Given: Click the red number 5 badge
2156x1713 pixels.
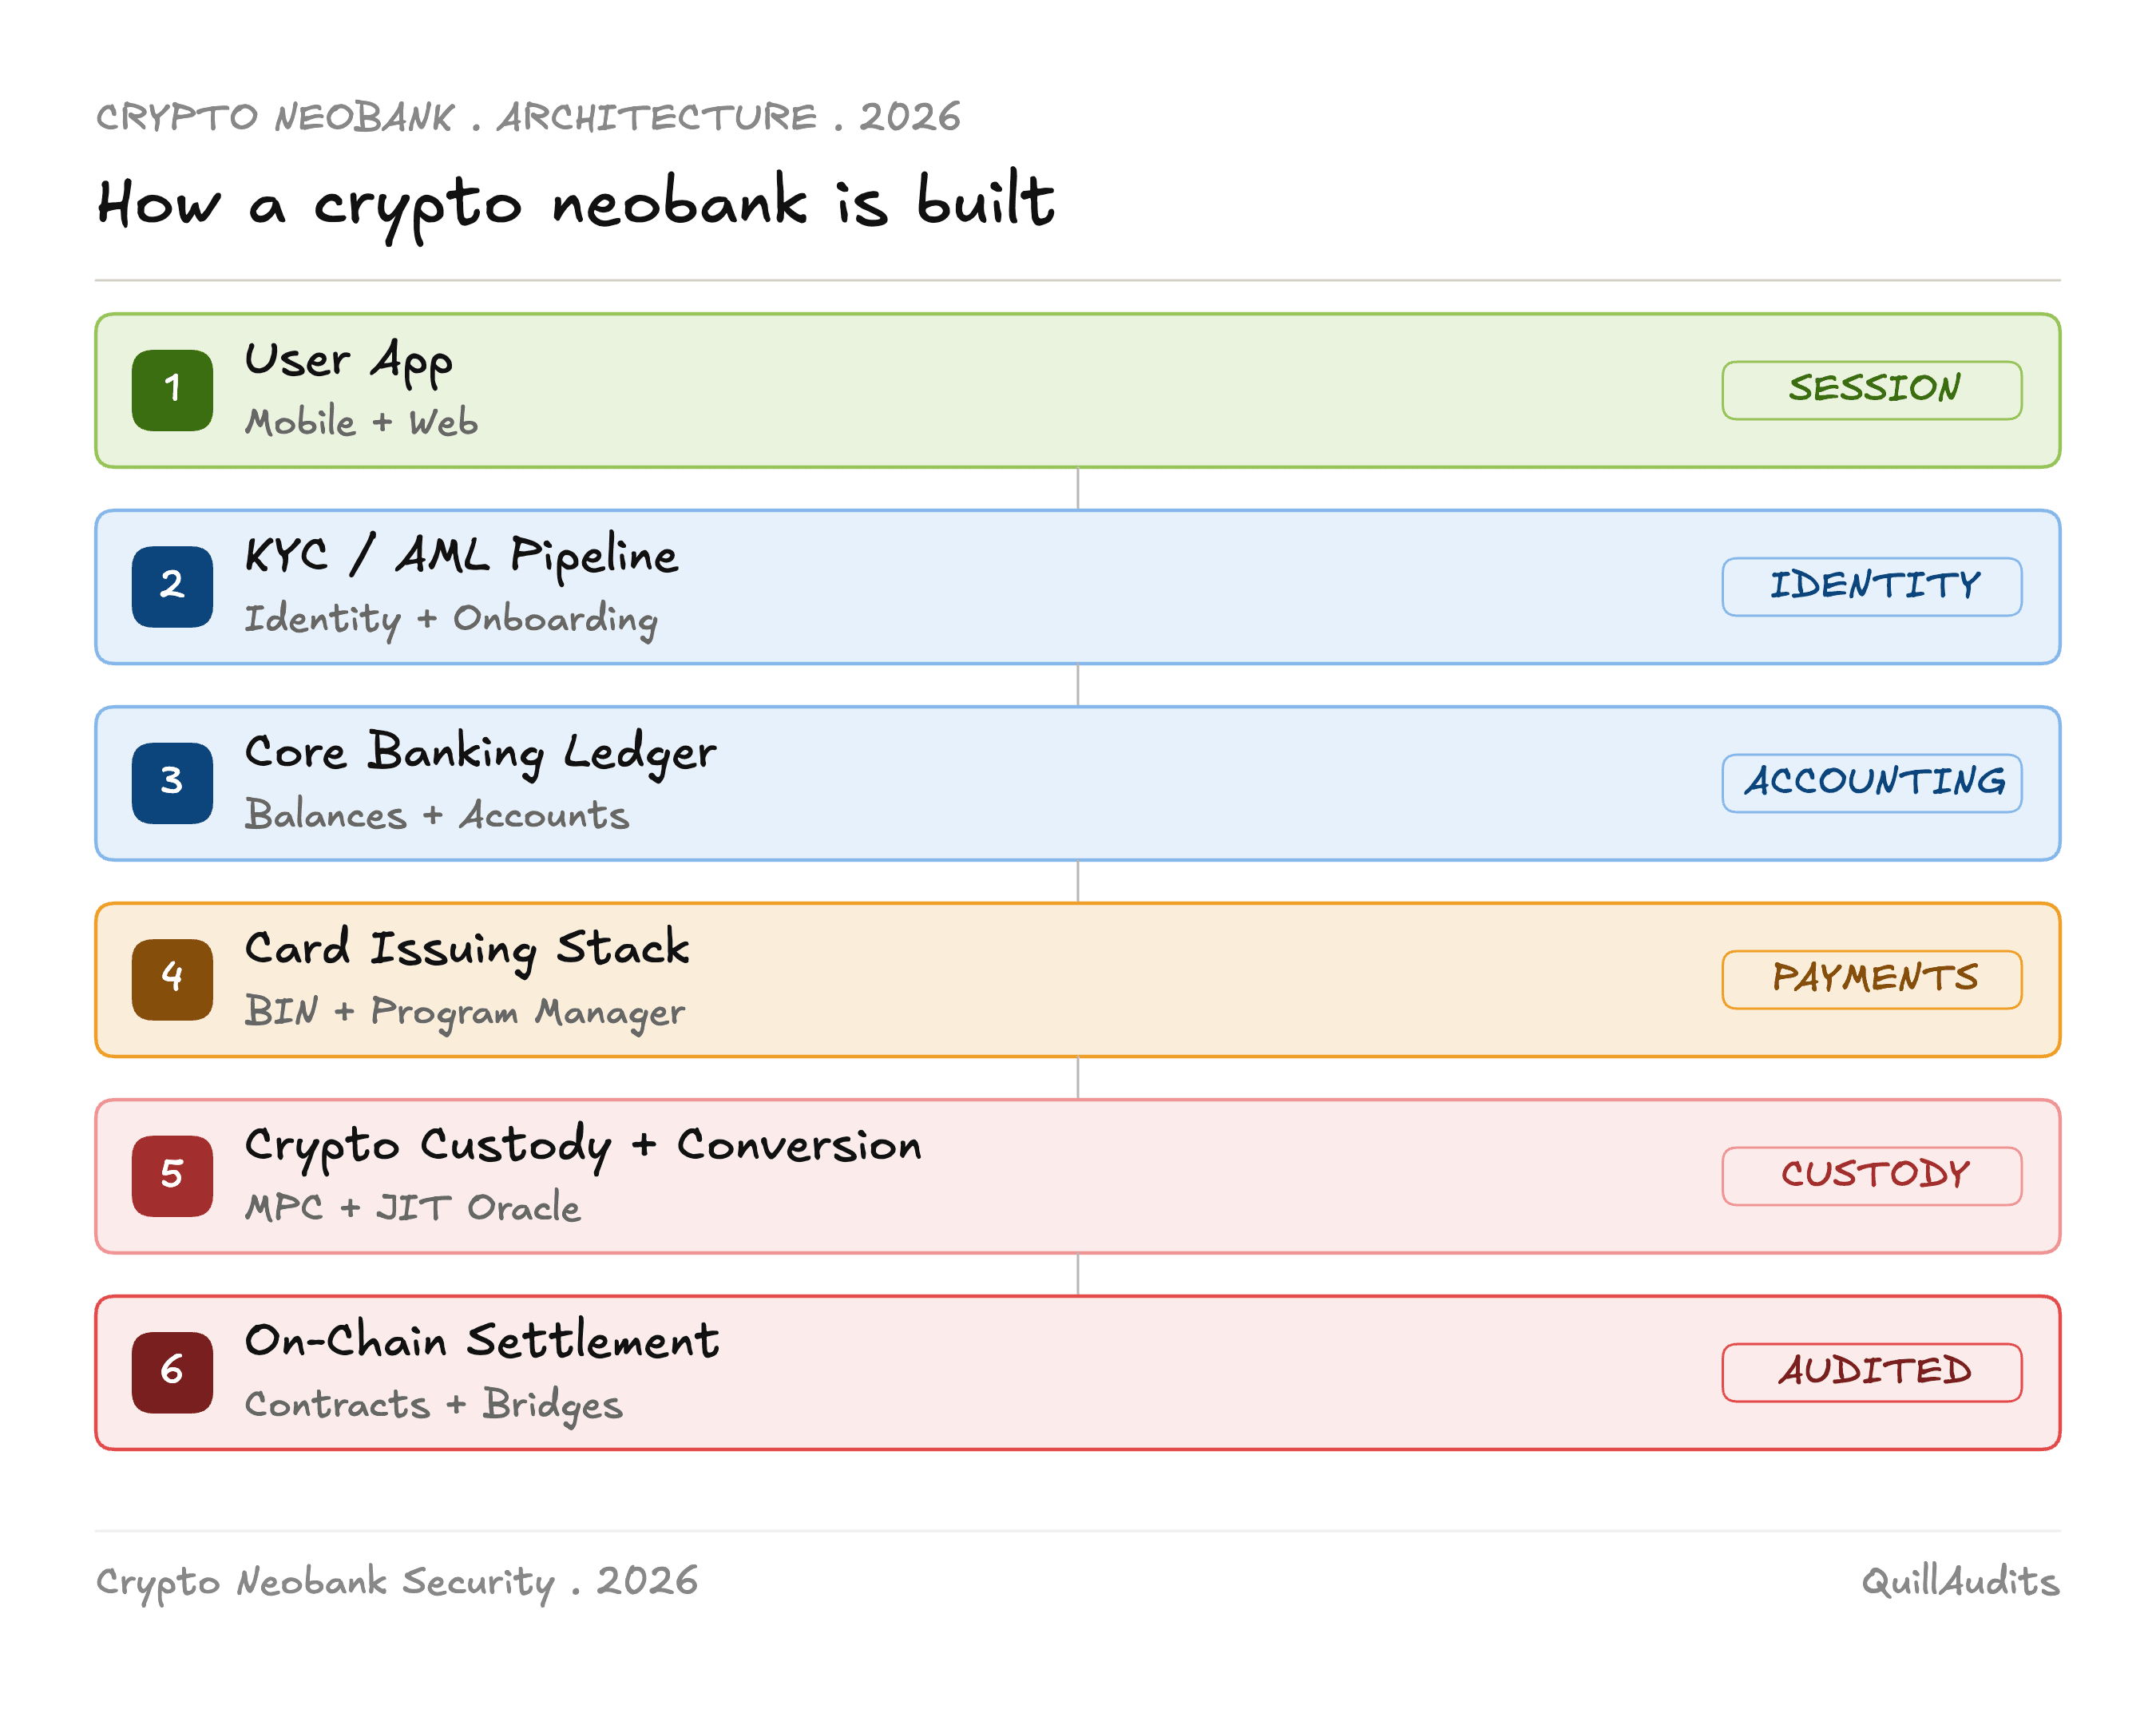Looking at the screenshot, I should [172, 1176].
